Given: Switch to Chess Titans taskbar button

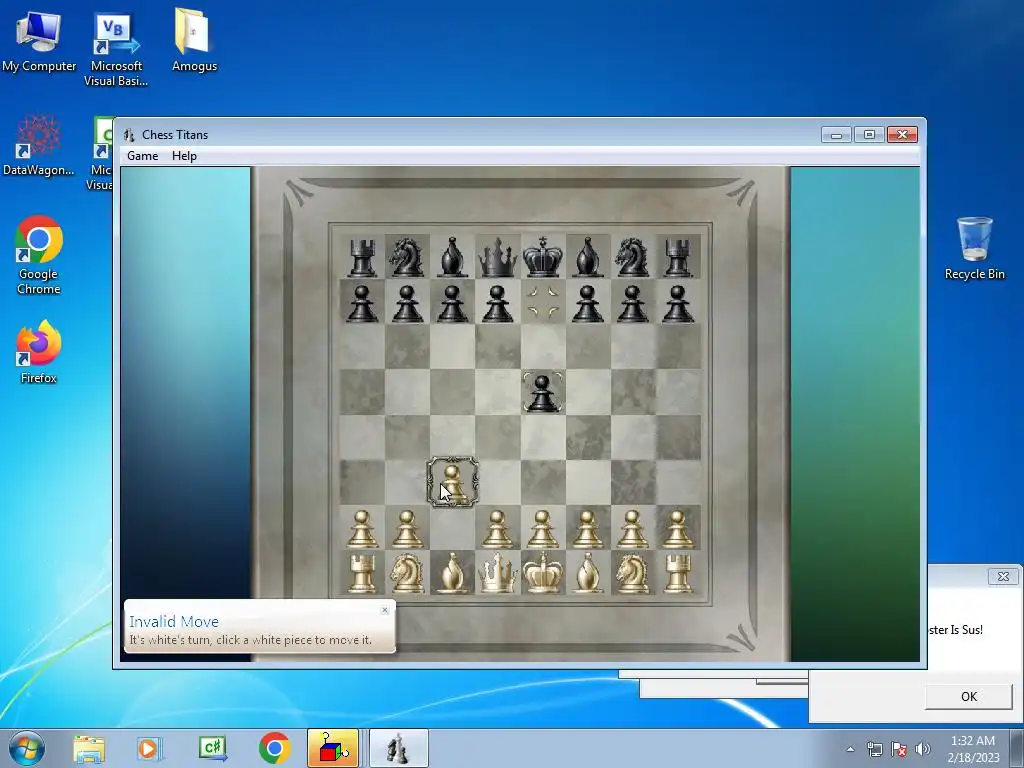Looking at the screenshot, I should (x=398, y=748).
